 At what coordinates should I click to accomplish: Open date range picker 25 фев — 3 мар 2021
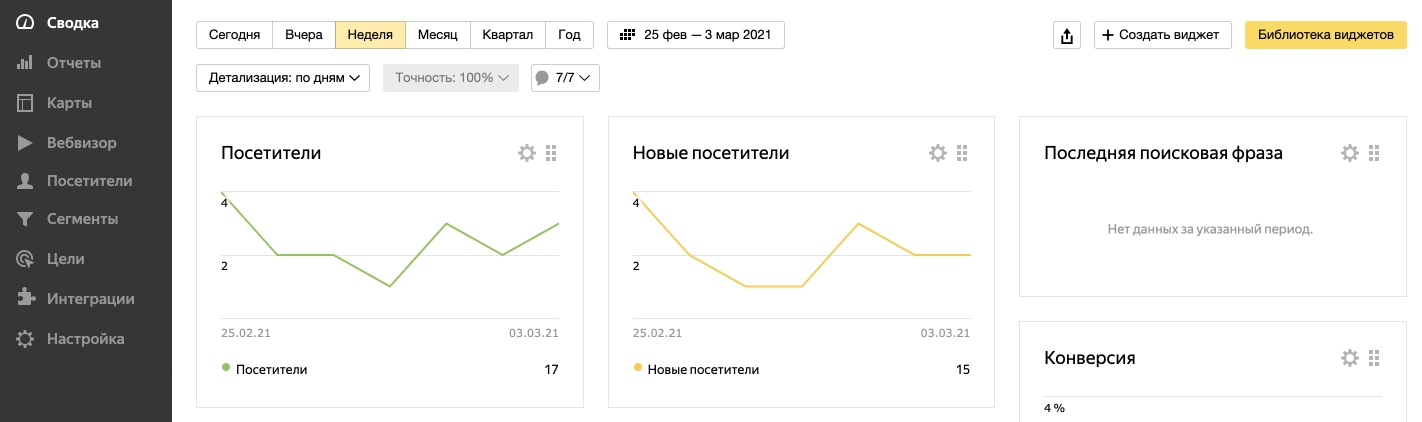click(x=696, y=35)
